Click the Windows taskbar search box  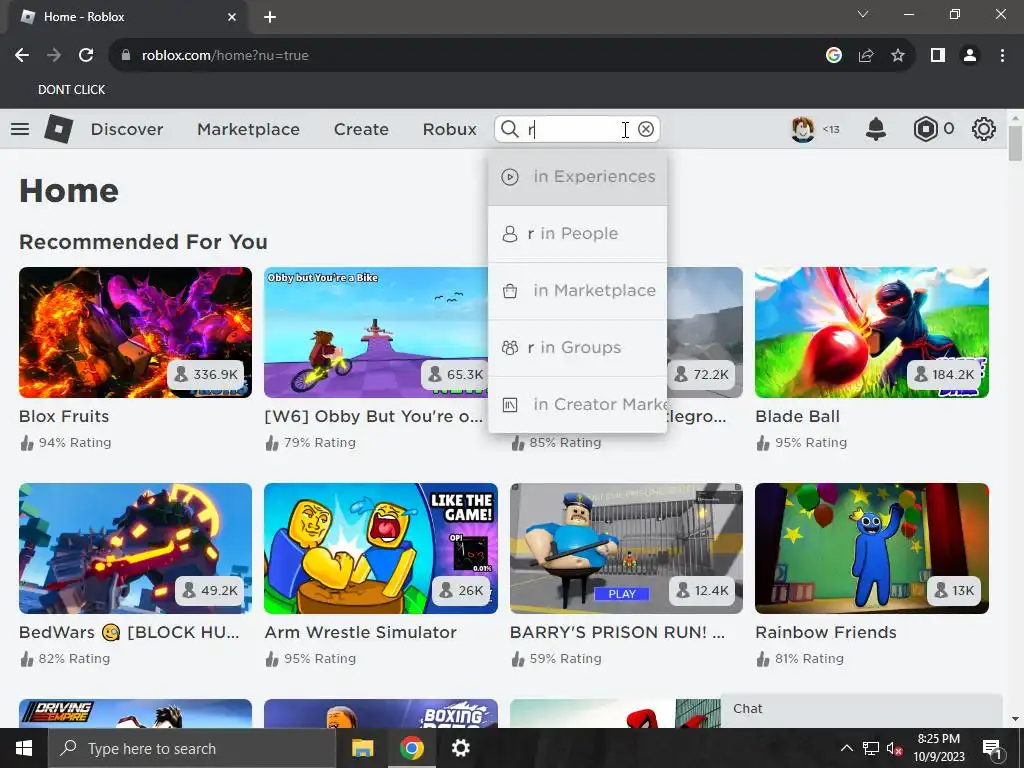(191, 748)
